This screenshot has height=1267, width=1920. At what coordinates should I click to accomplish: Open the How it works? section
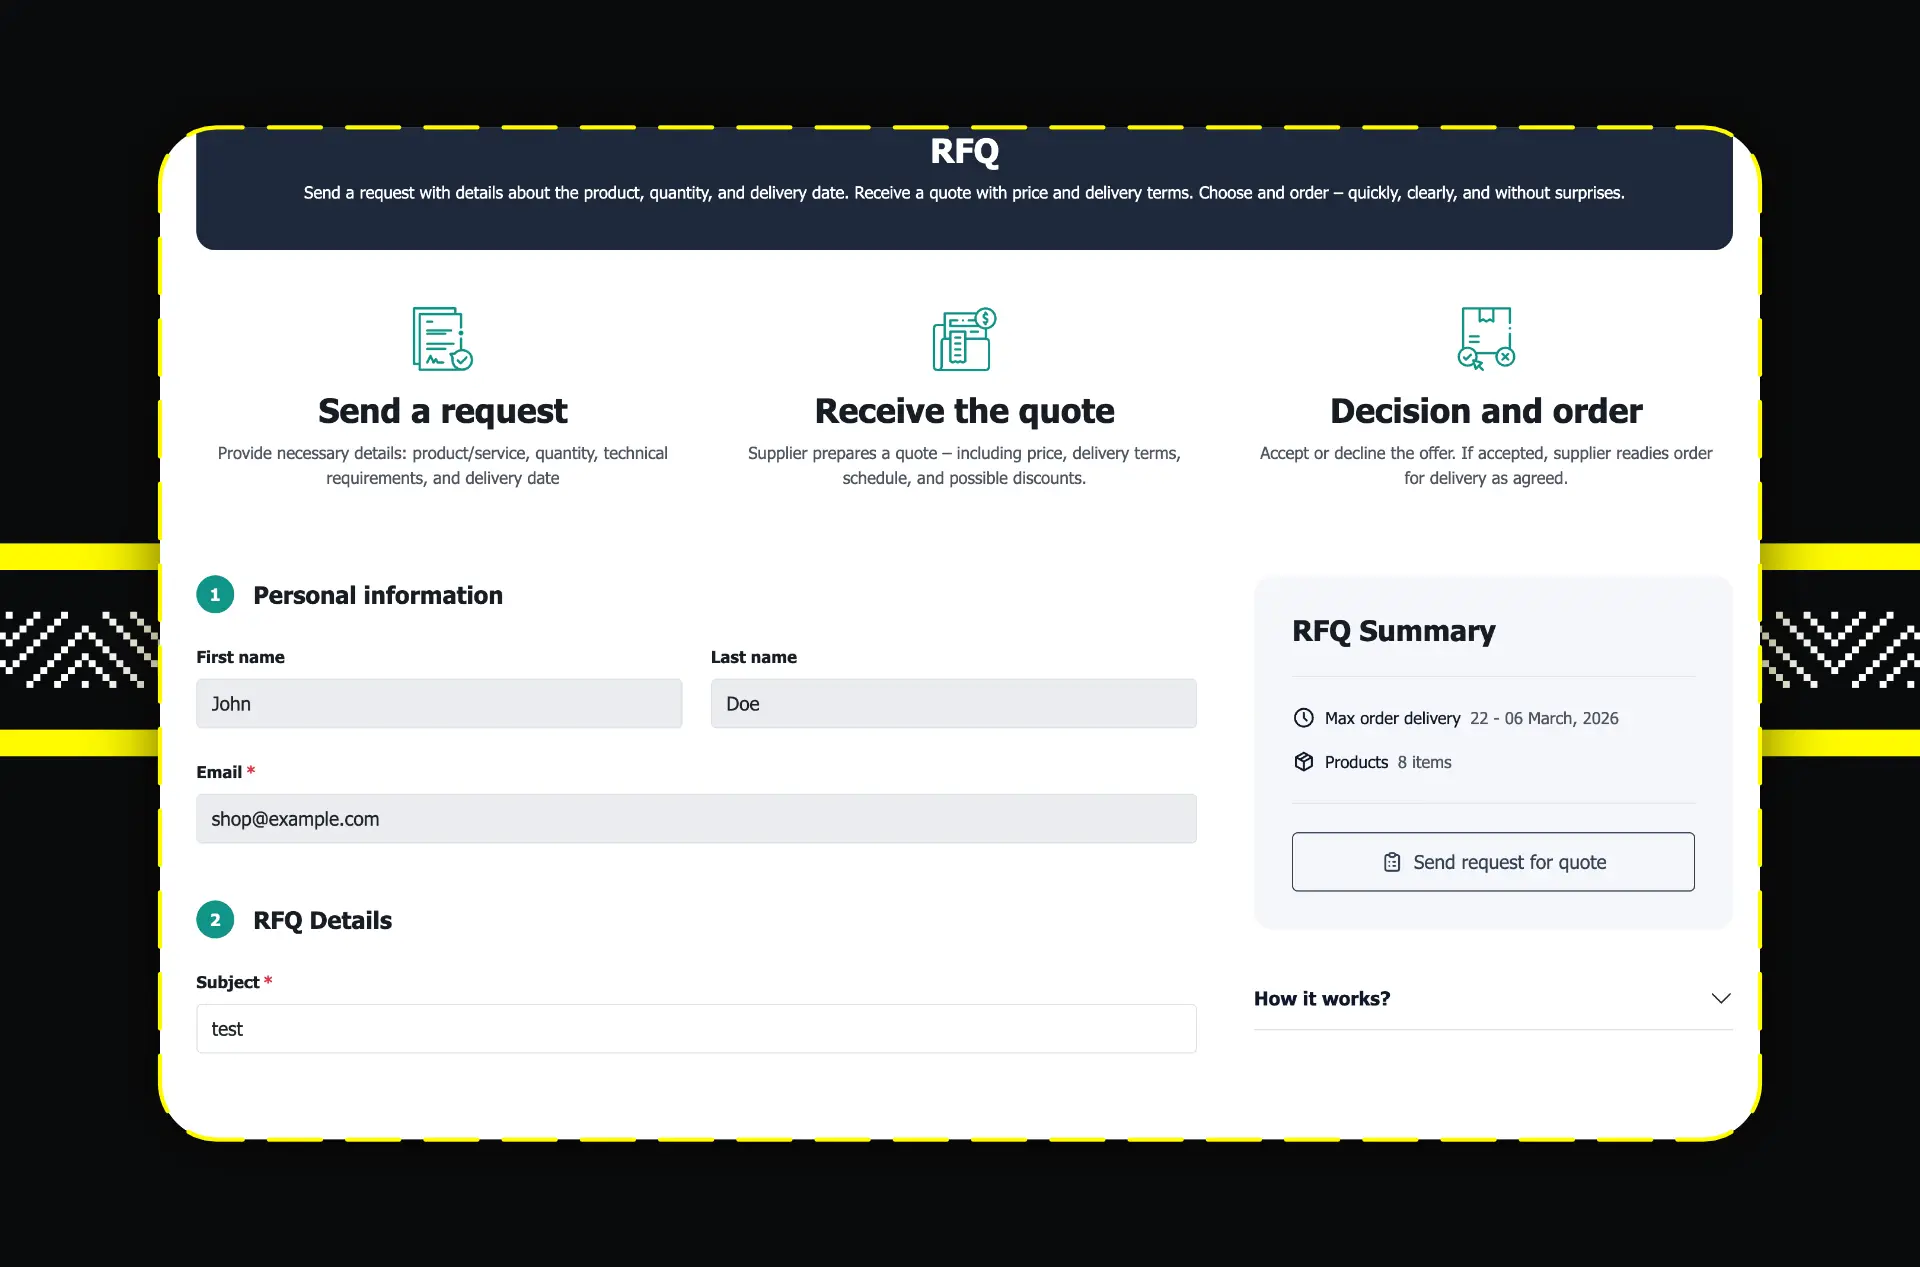(x=1322, y=998)
